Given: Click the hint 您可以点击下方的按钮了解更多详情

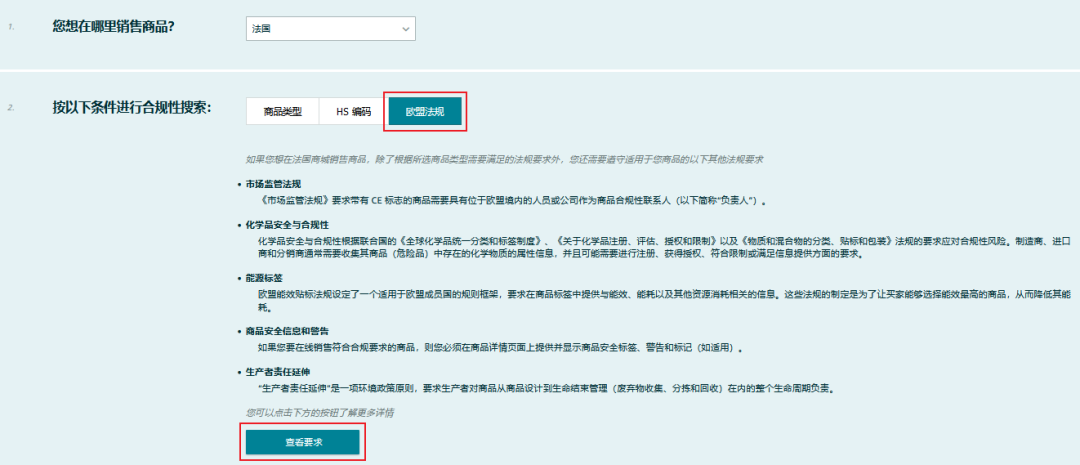Looking at the screenshot, I should 320,413.
